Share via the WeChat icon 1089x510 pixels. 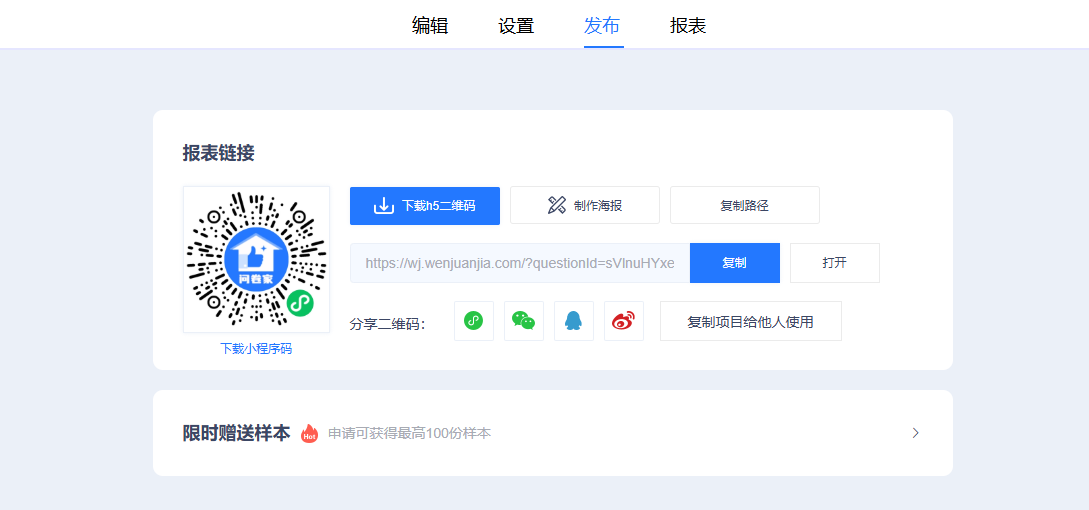tap(524, 321)
